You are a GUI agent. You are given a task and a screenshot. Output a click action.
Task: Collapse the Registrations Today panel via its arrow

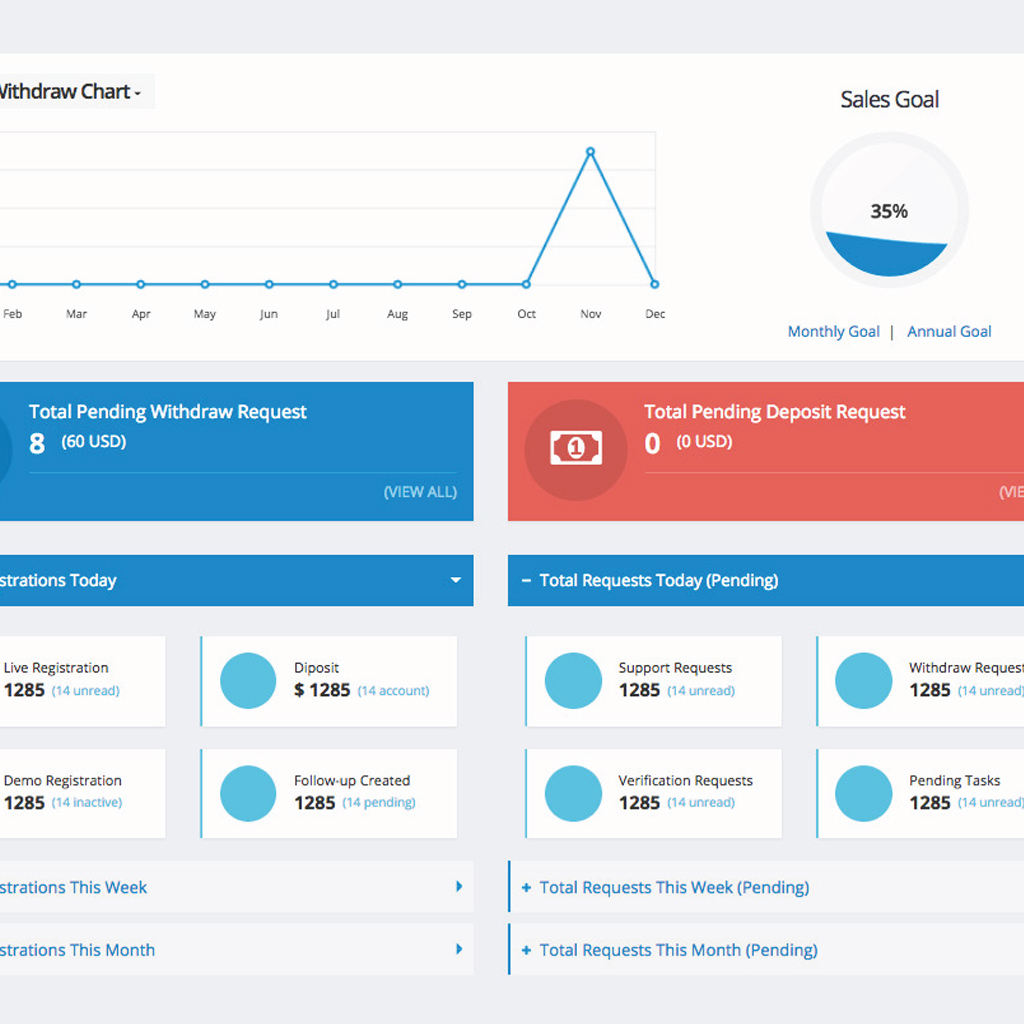tap(456, 580)
